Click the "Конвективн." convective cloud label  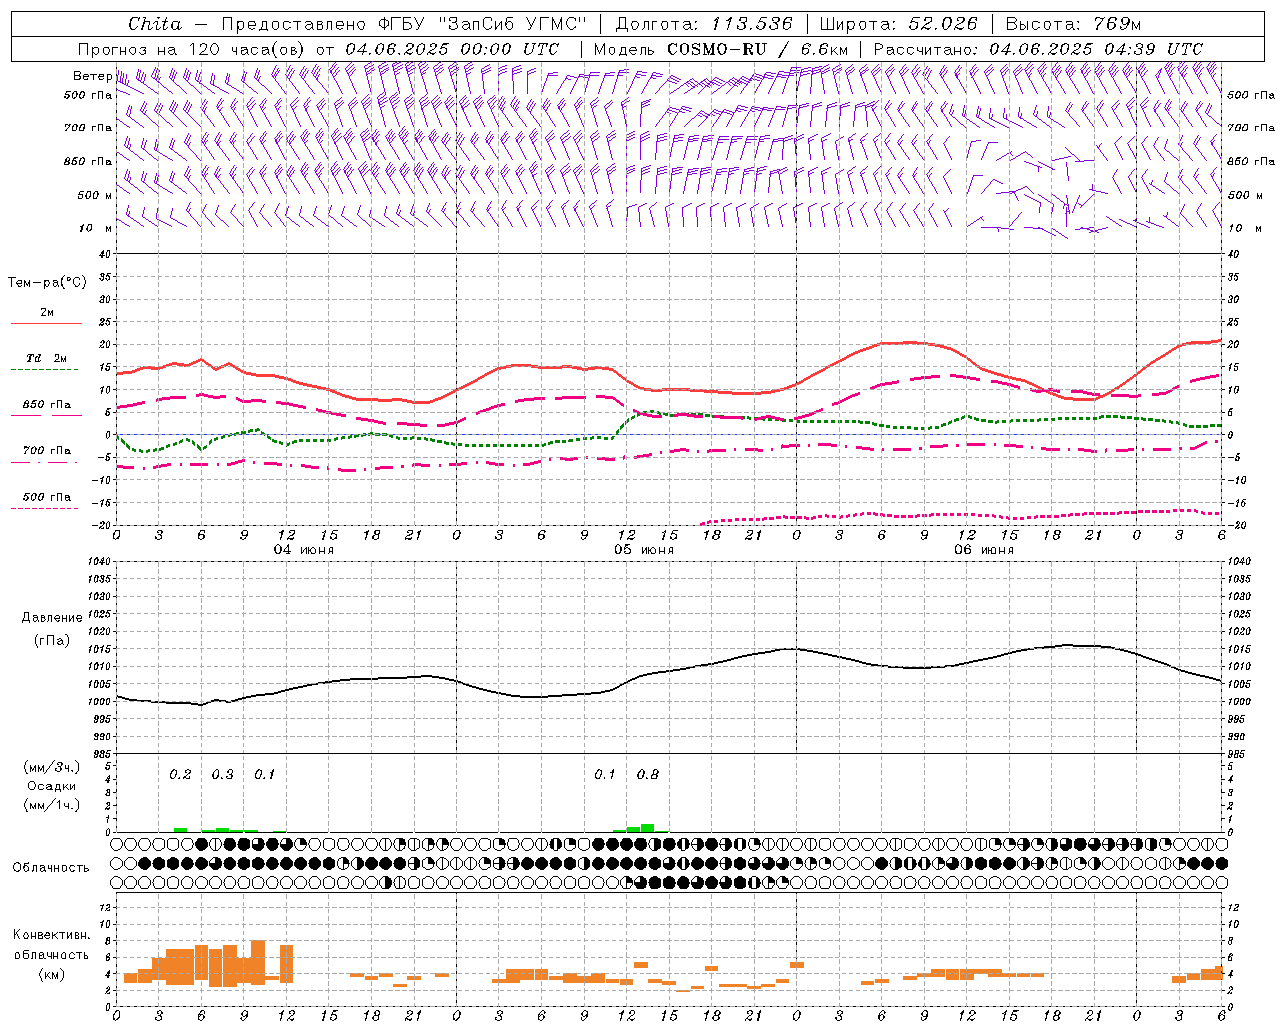(x=52, y=935)
